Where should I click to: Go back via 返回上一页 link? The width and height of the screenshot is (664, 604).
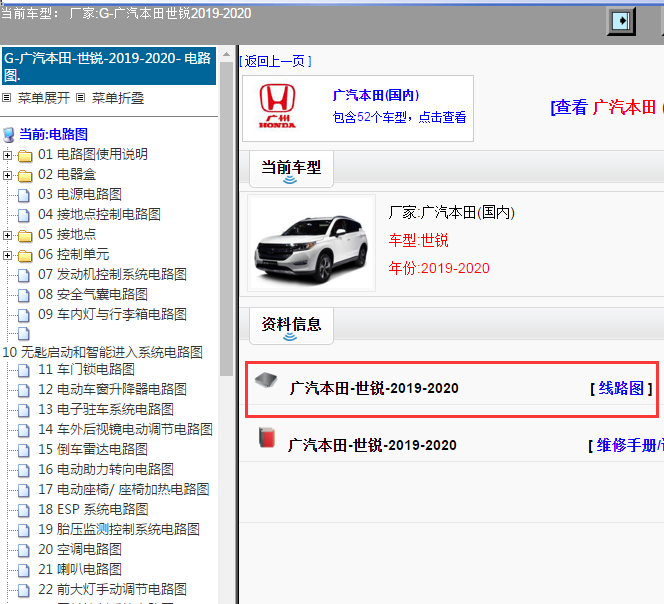(x=276, y=61)
